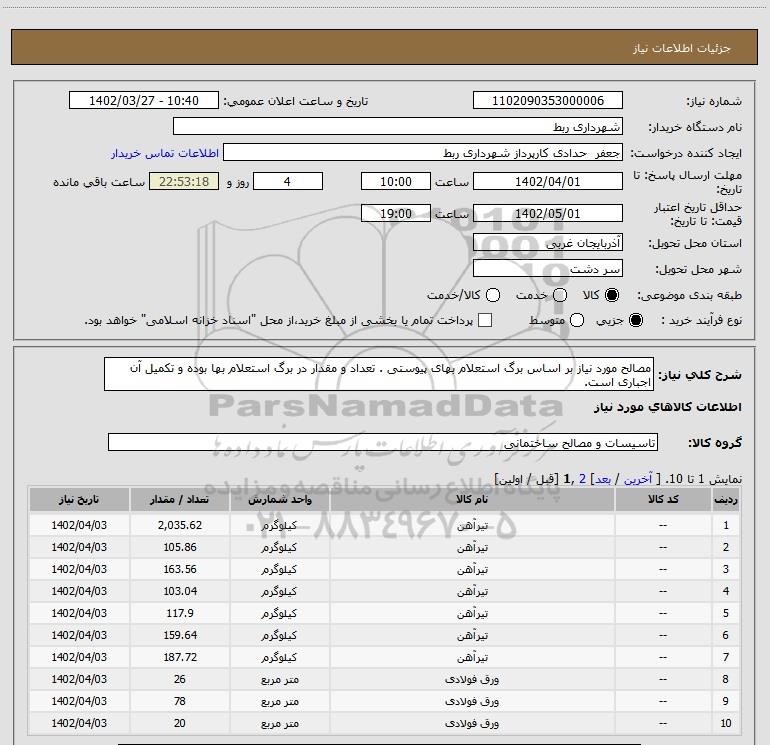Click the تاریخ نیاز column header
The width and height of the screenshot is (770, 745).
[x=79, y=499]
